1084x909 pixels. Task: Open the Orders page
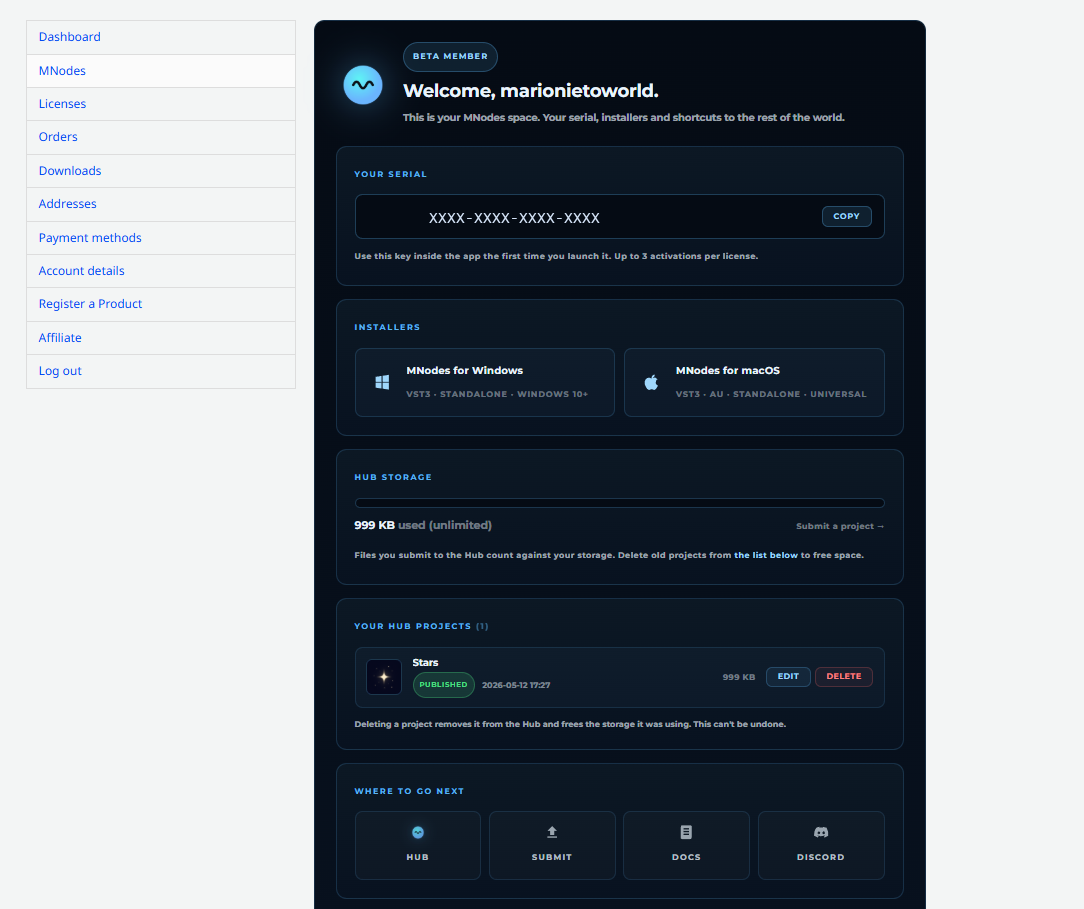(x=161, y=138)
